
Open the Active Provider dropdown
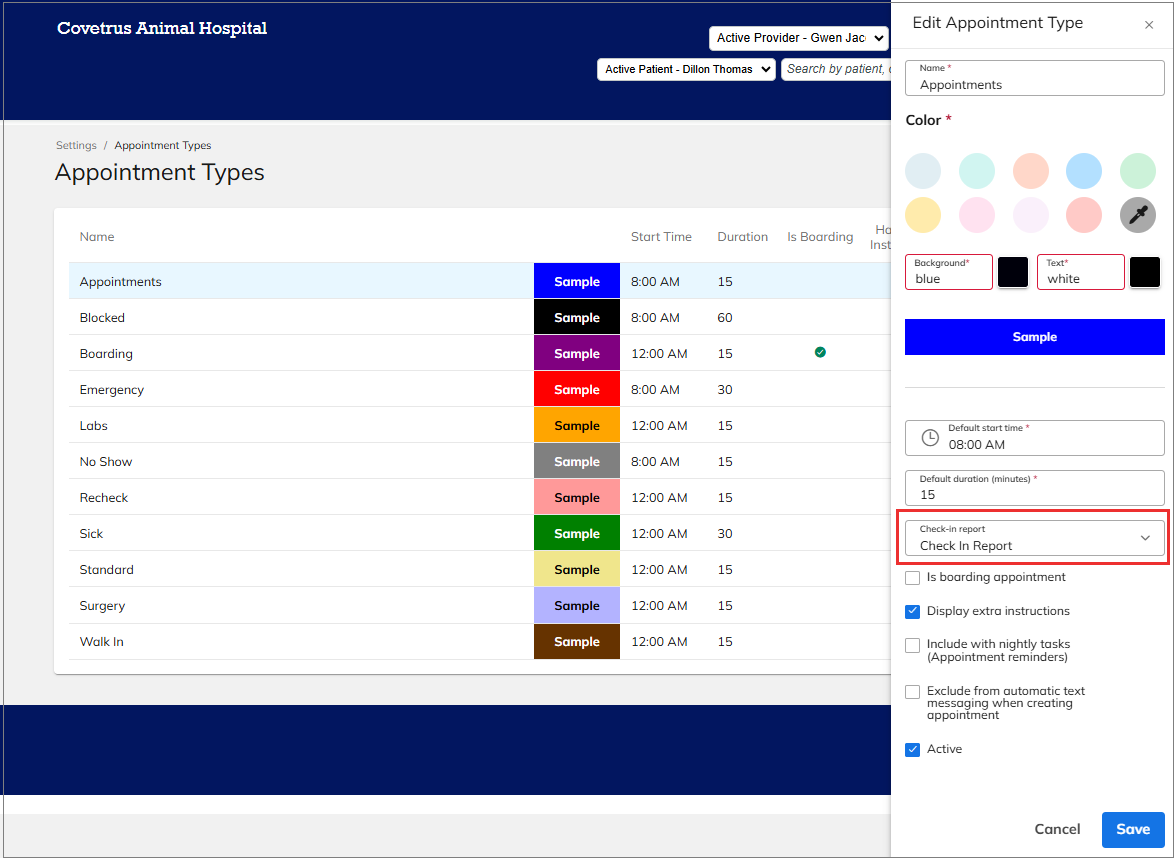[x=798, y=38]
